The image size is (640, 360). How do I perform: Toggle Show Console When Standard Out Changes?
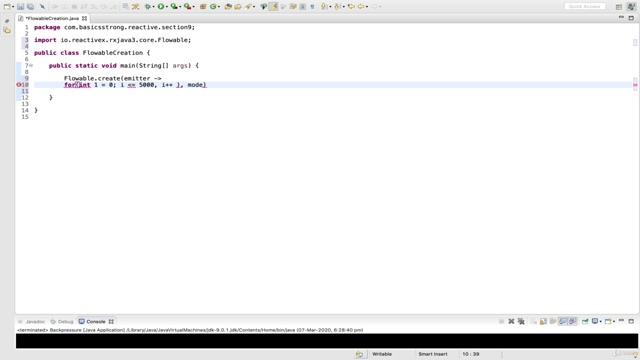tap(563, 322)
